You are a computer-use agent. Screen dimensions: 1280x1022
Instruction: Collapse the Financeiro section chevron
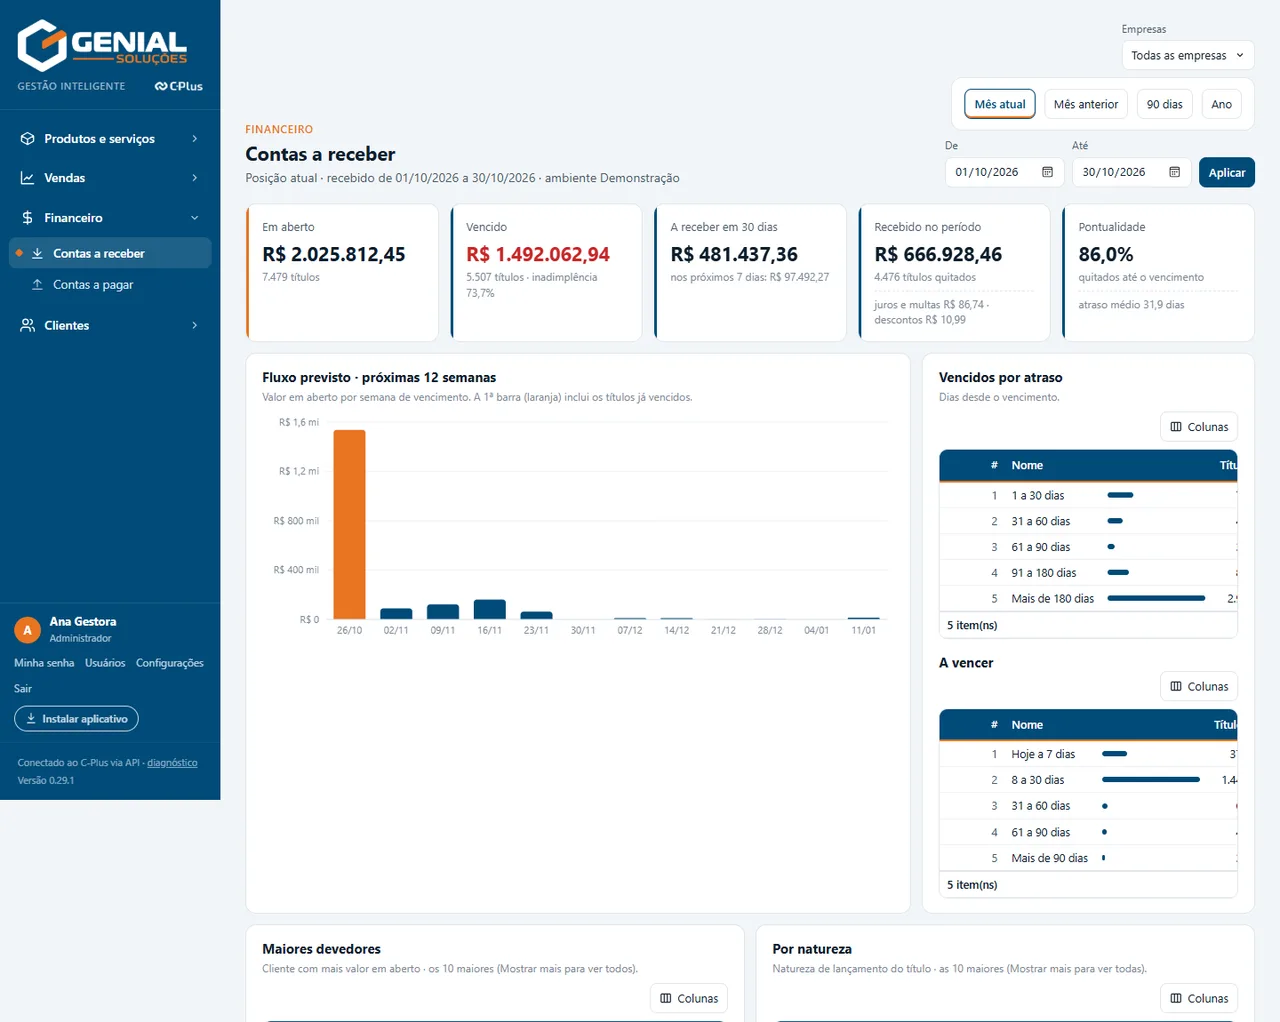click(x=195, y=218)
